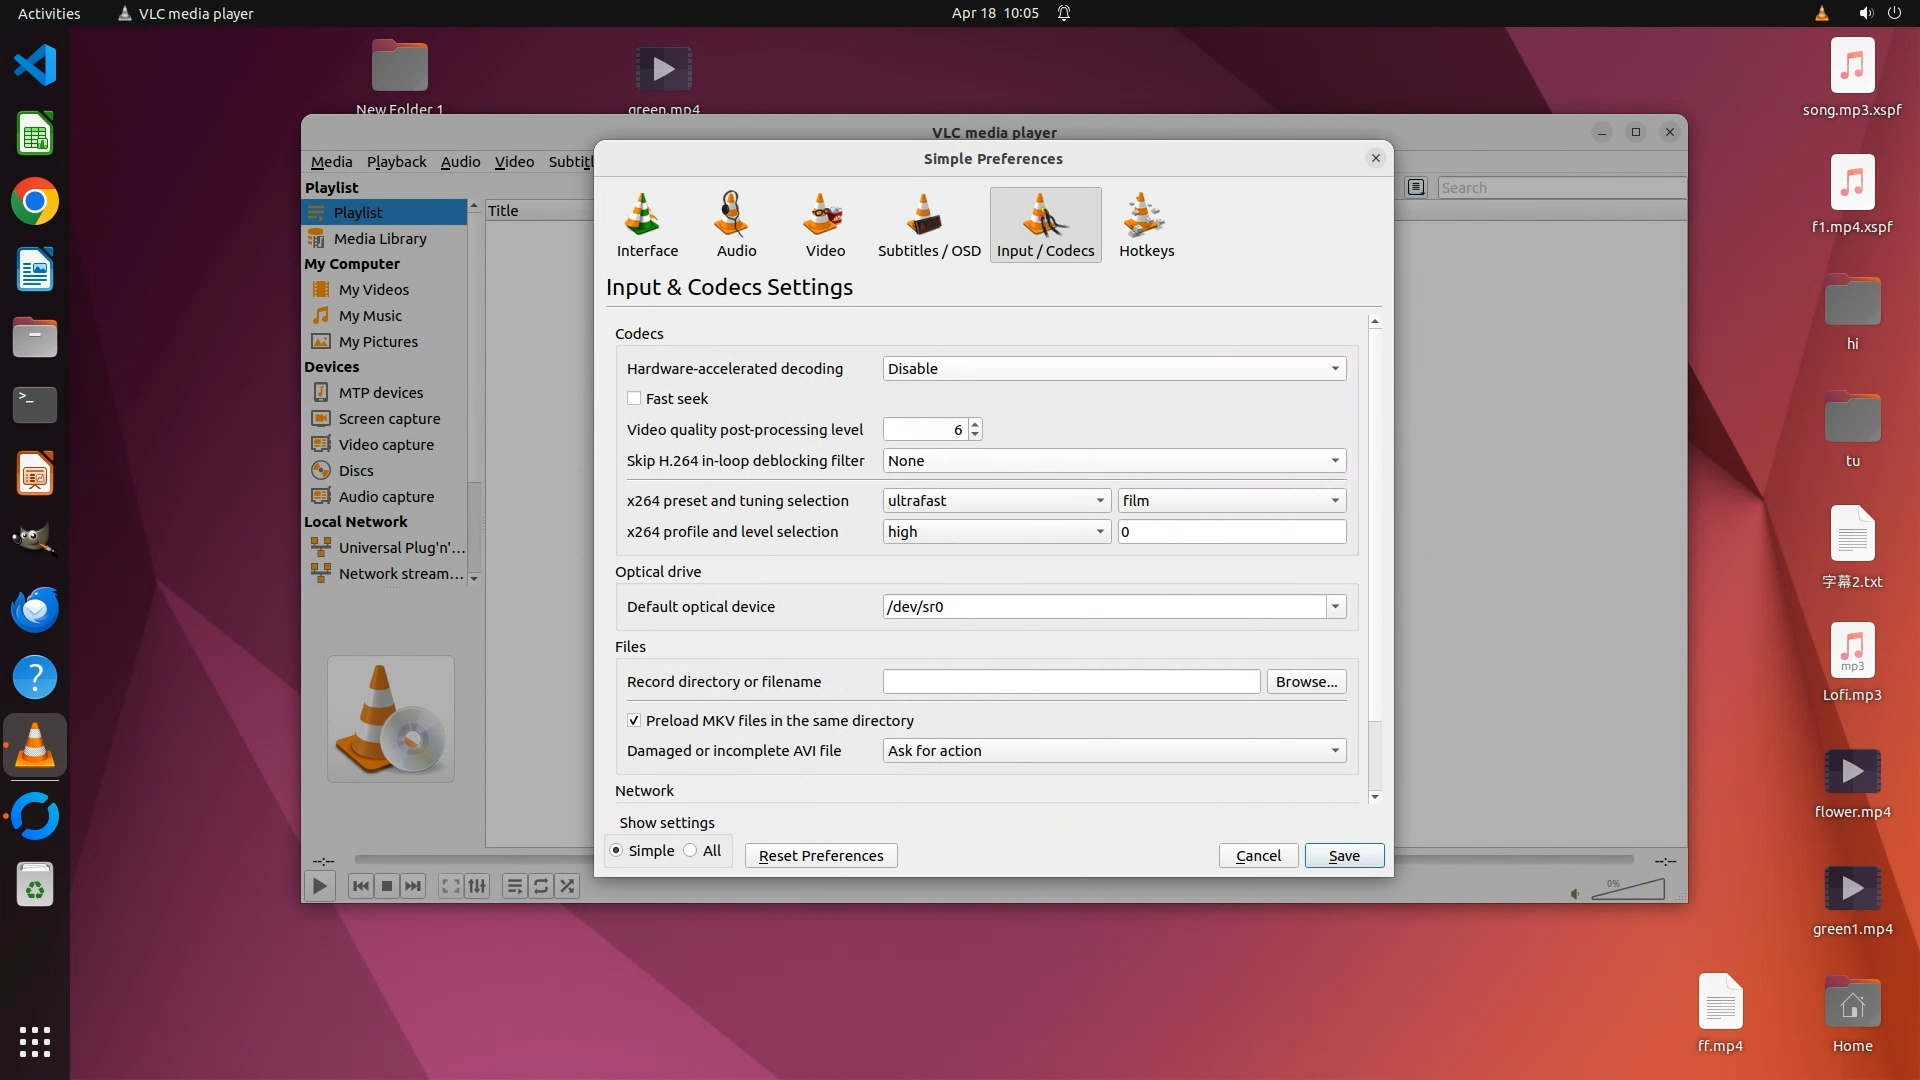The image size is (1920, 1080).
Task: Enable the Fast seek checkbox
Action: 634,398
